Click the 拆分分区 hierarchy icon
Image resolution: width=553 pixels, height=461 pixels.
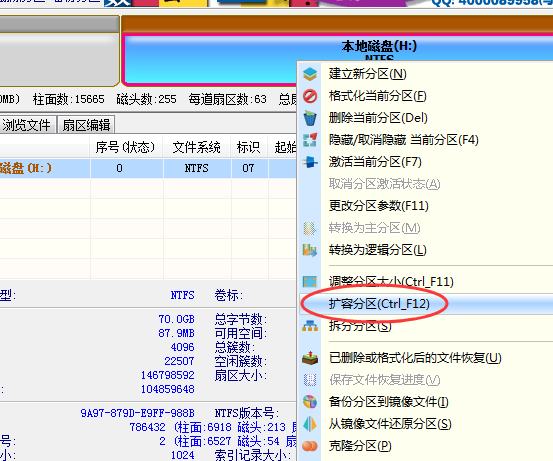[310, 326]
